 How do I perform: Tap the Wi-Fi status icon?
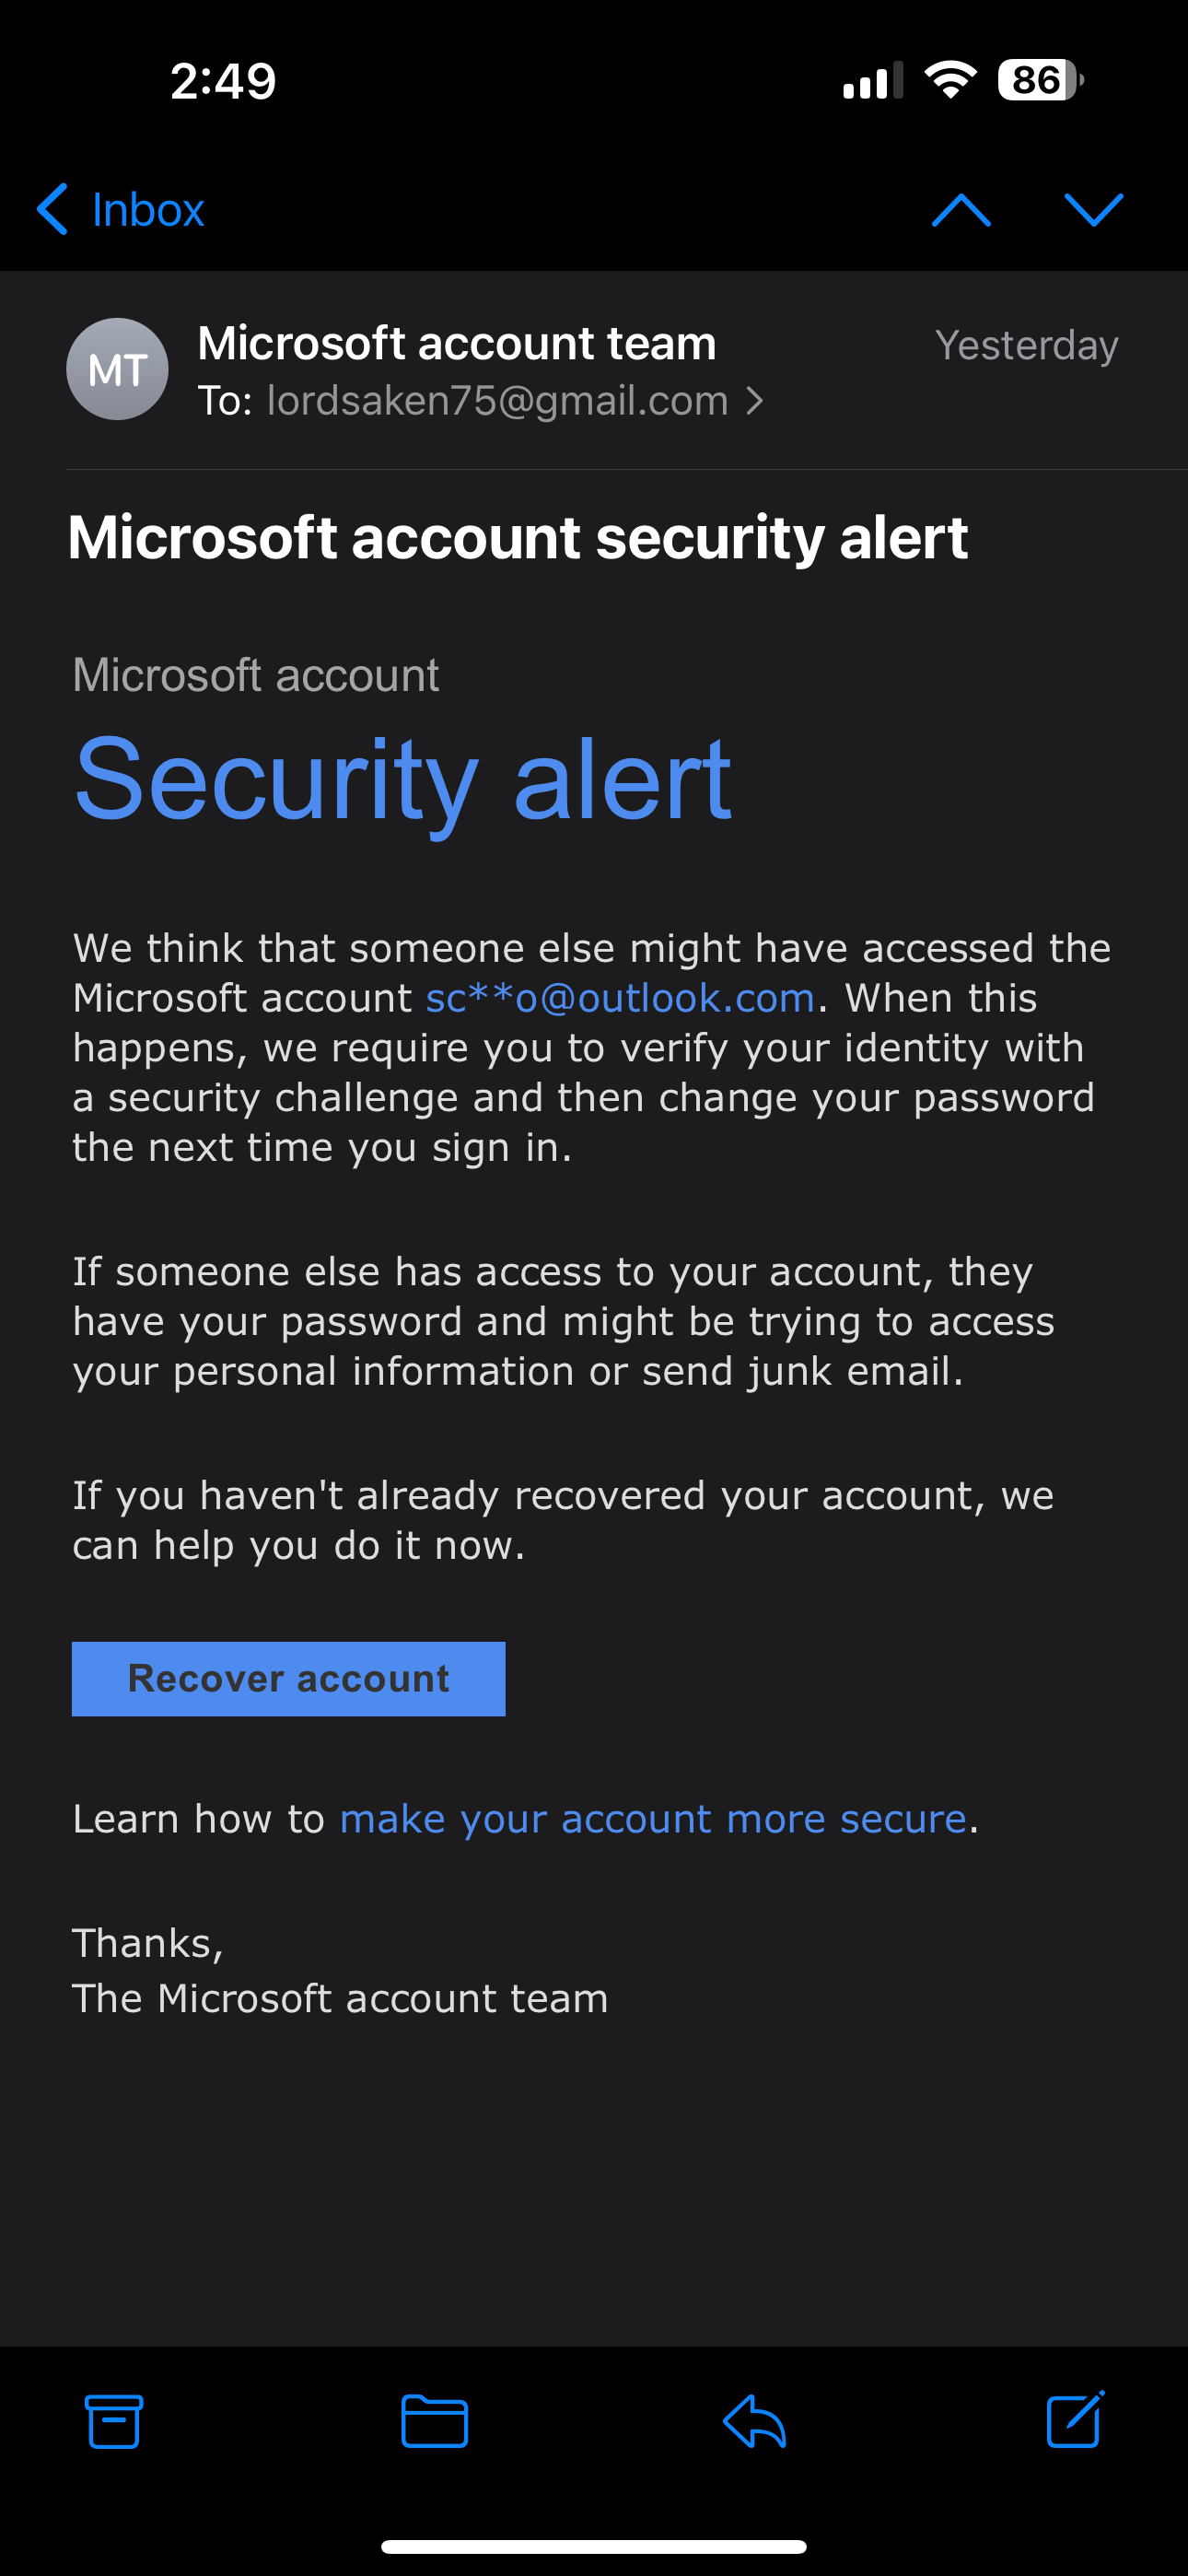point(951,80)
